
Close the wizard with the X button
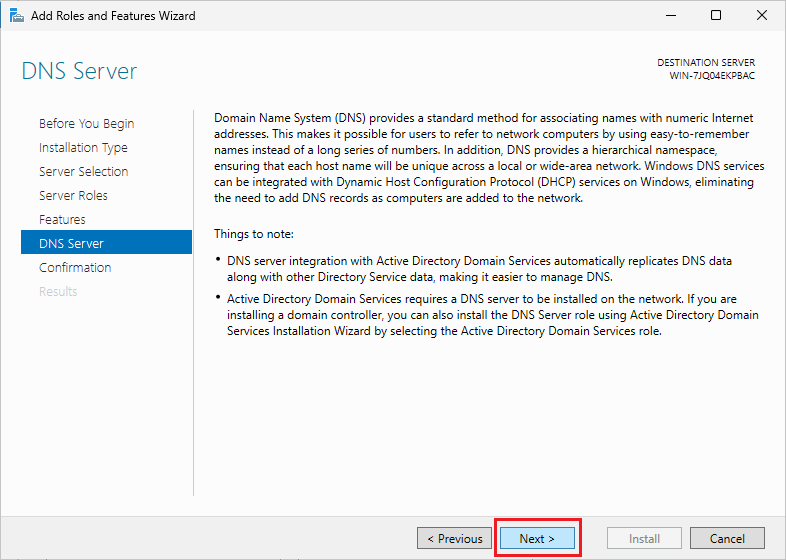762,16
